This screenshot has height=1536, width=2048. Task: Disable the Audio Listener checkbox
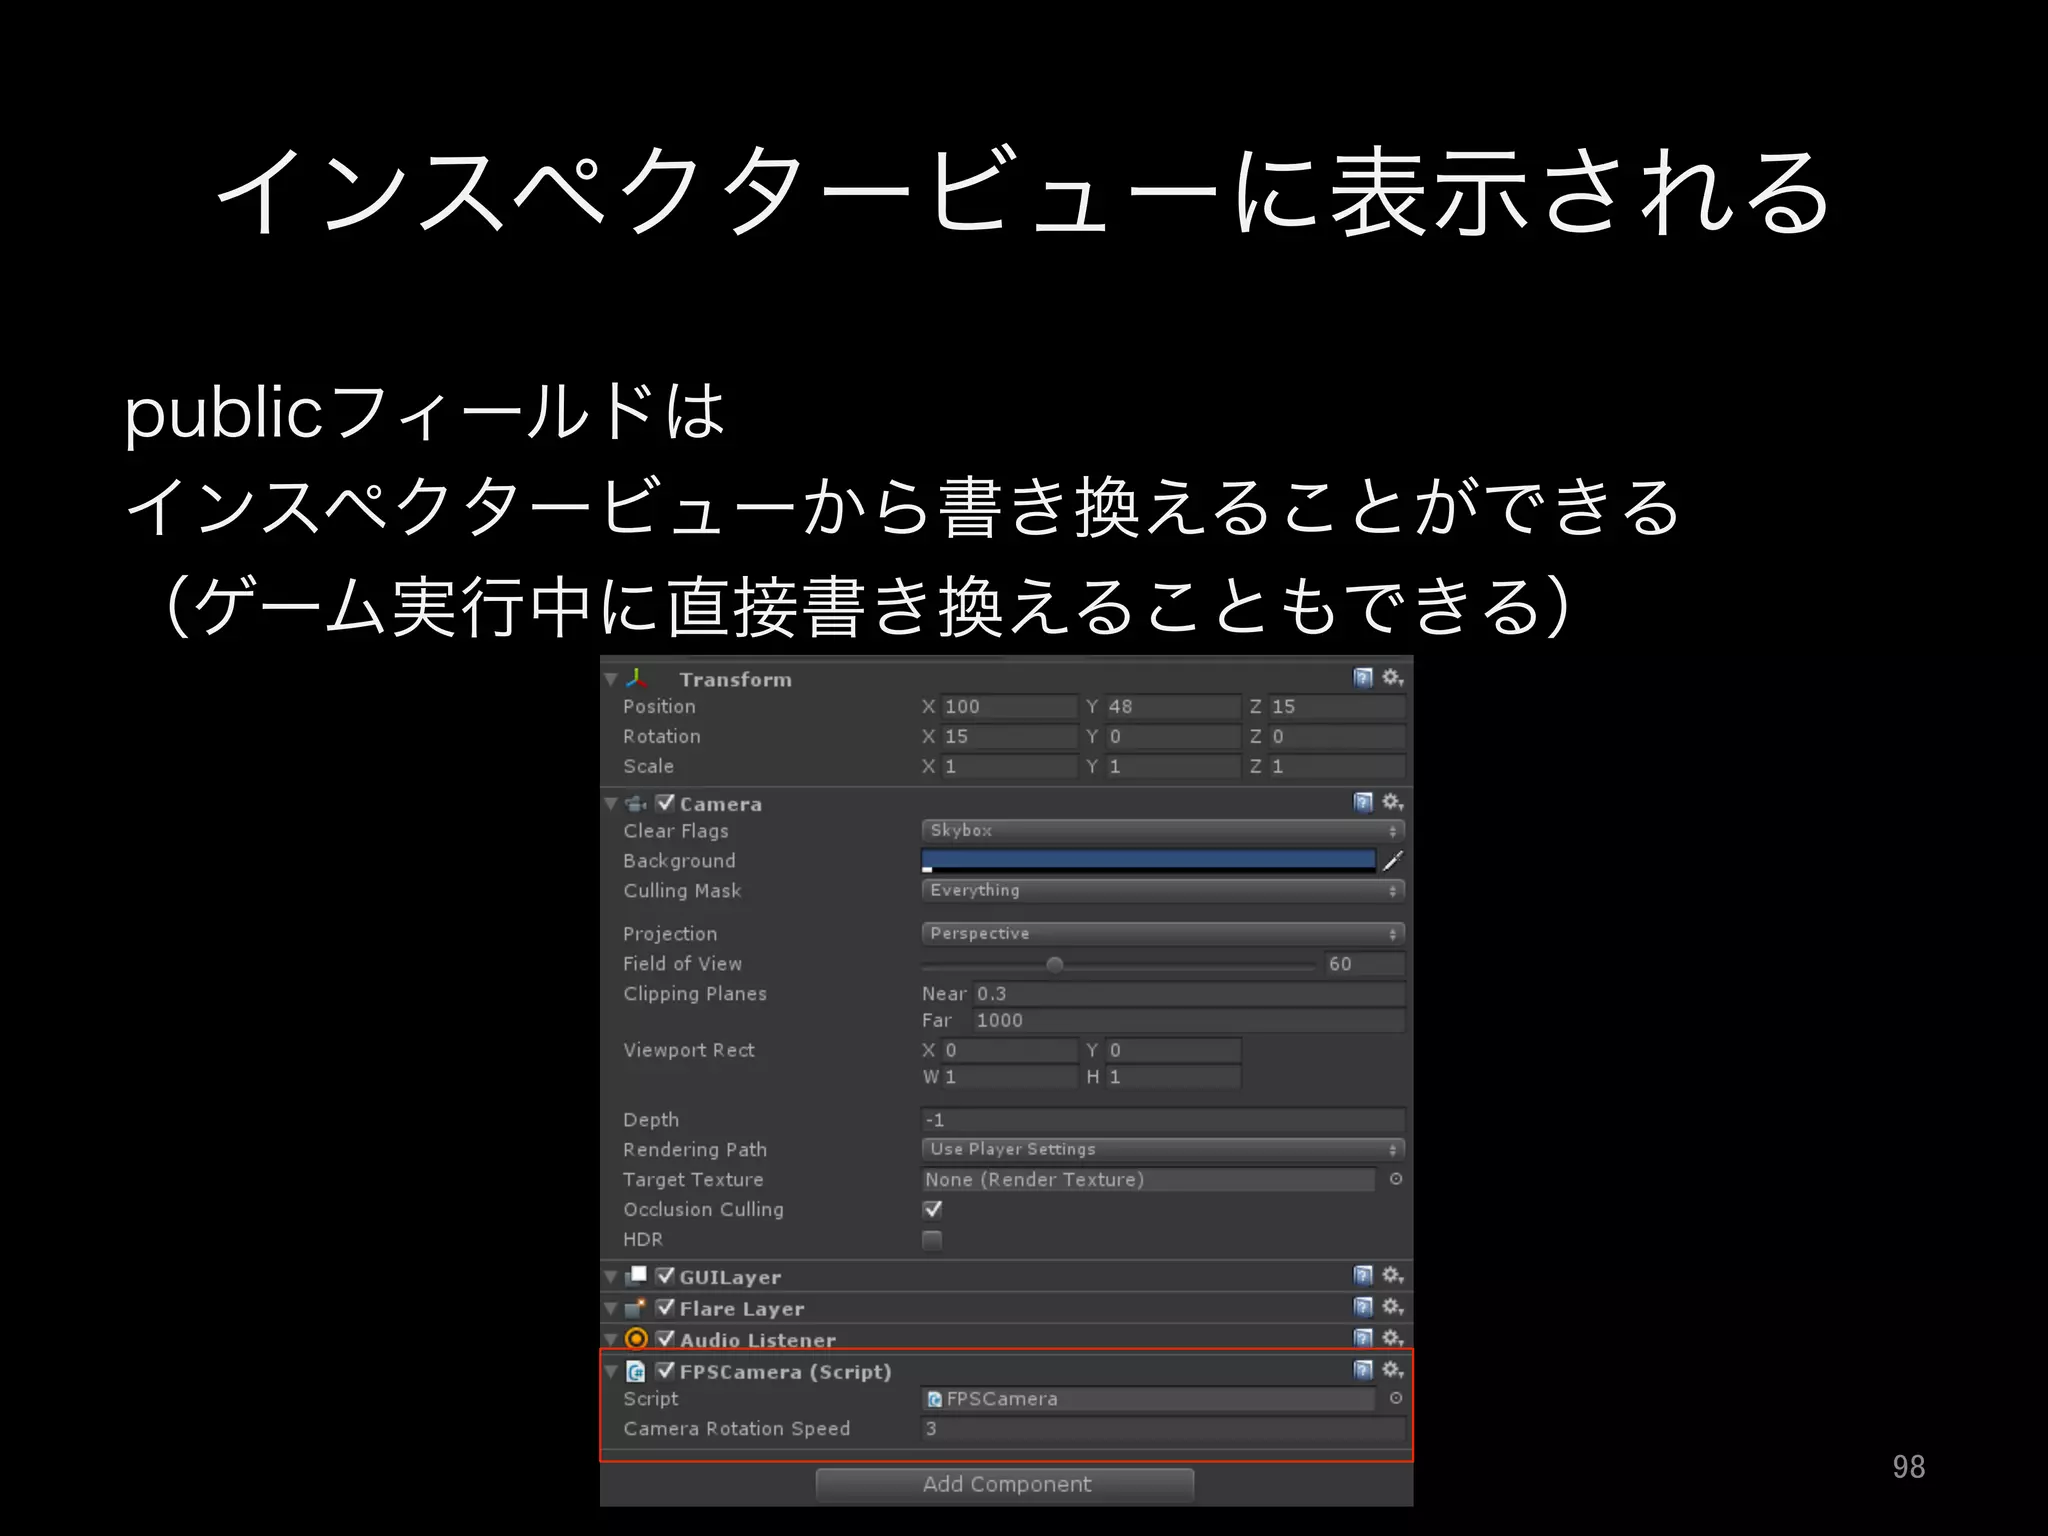666,1339
